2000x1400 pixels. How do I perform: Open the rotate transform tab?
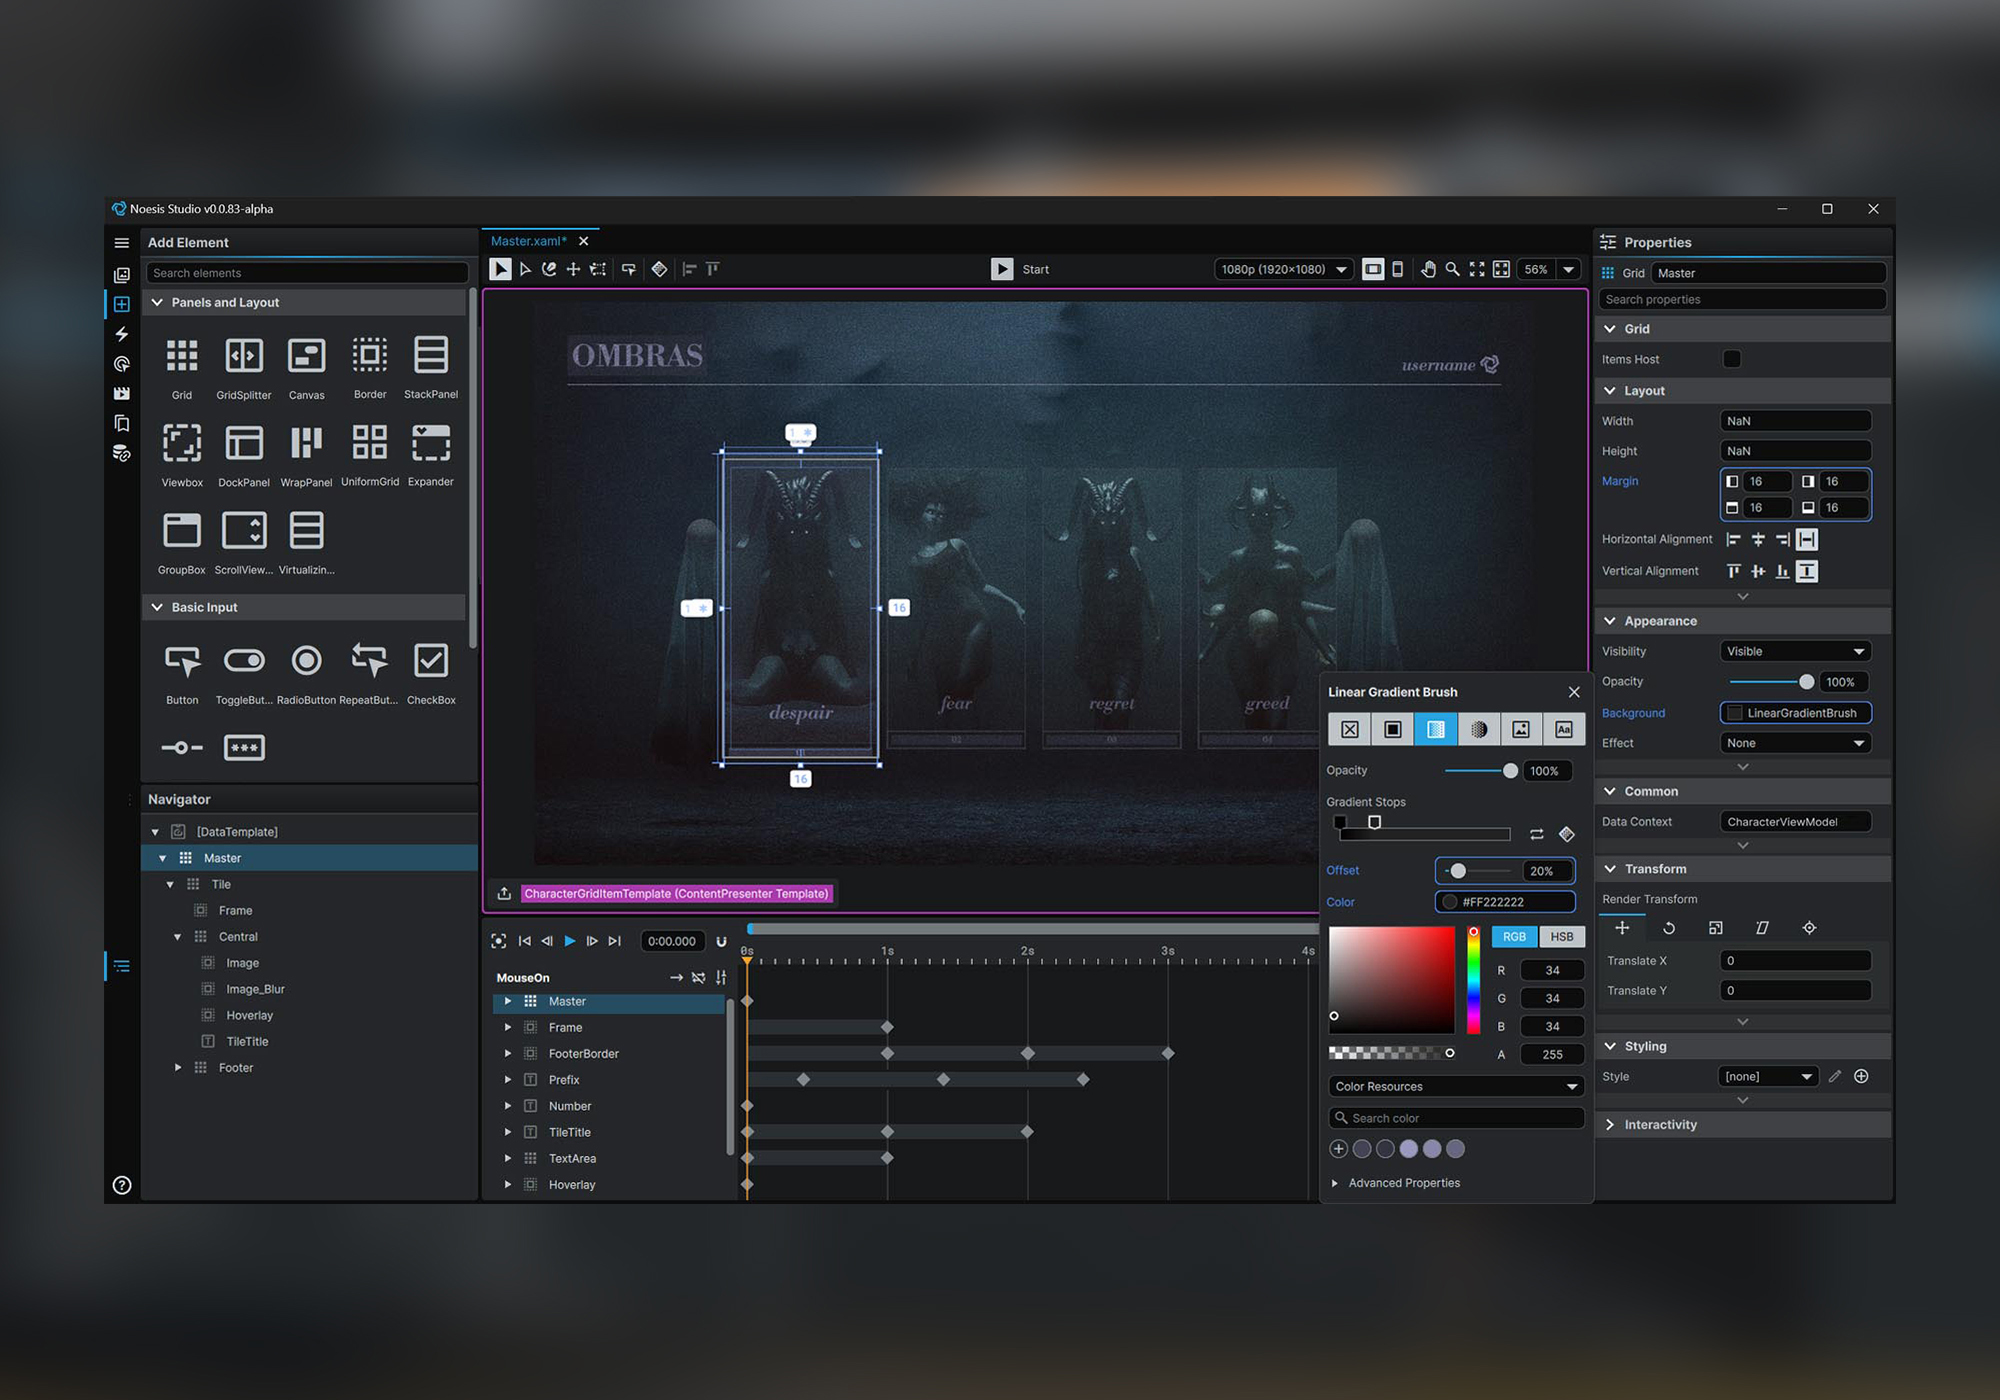point(1669,928)
